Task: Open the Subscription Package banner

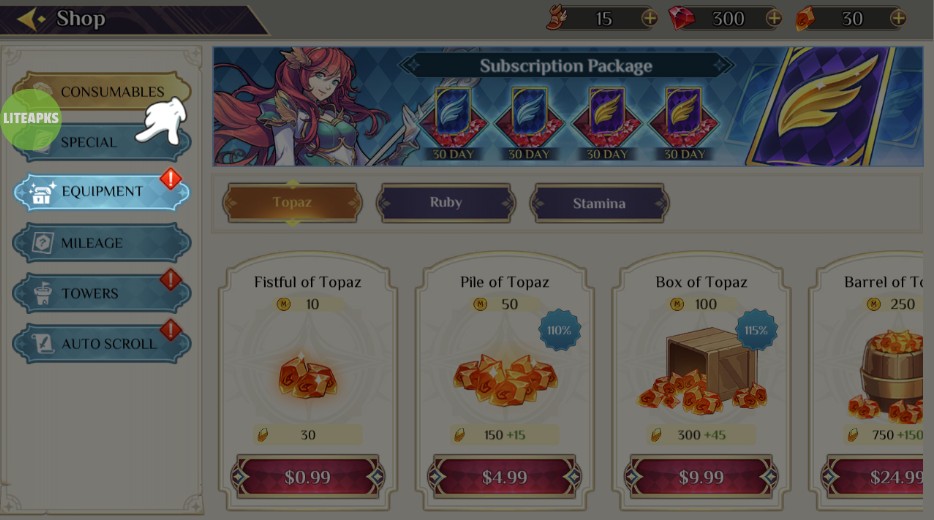Action: point(568,107)
